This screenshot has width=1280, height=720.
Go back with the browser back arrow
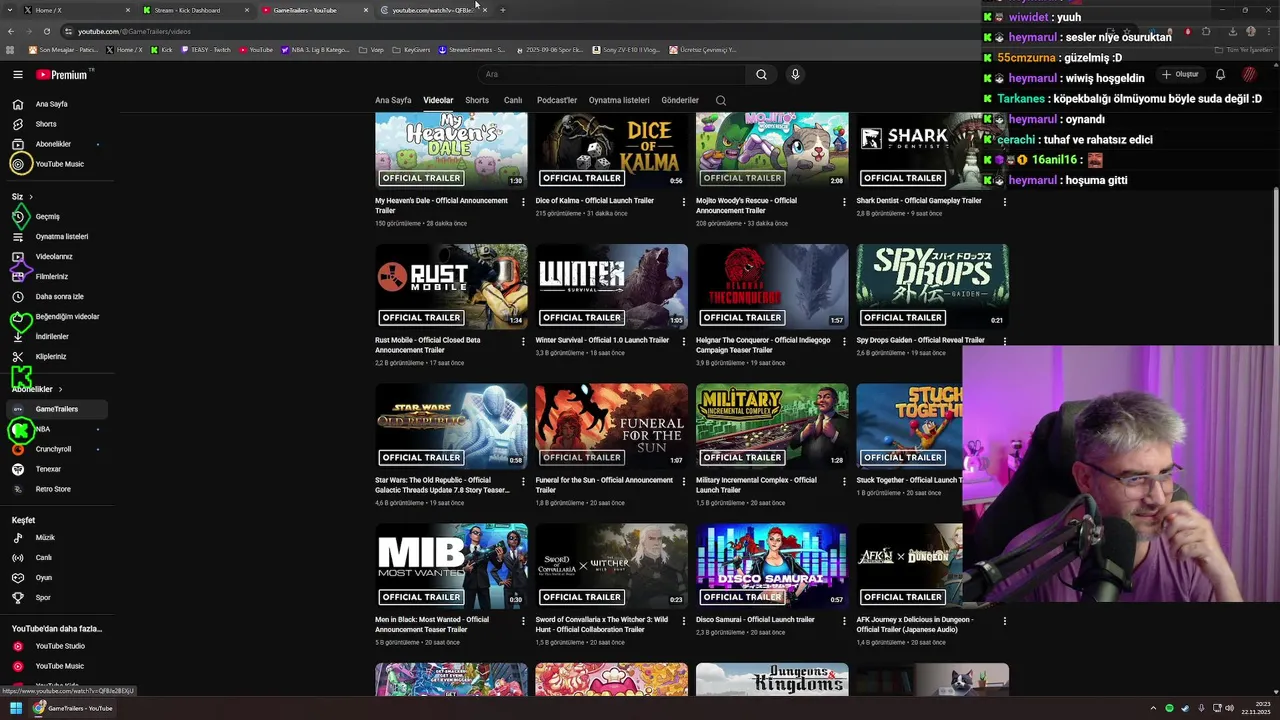click(11, 31)
